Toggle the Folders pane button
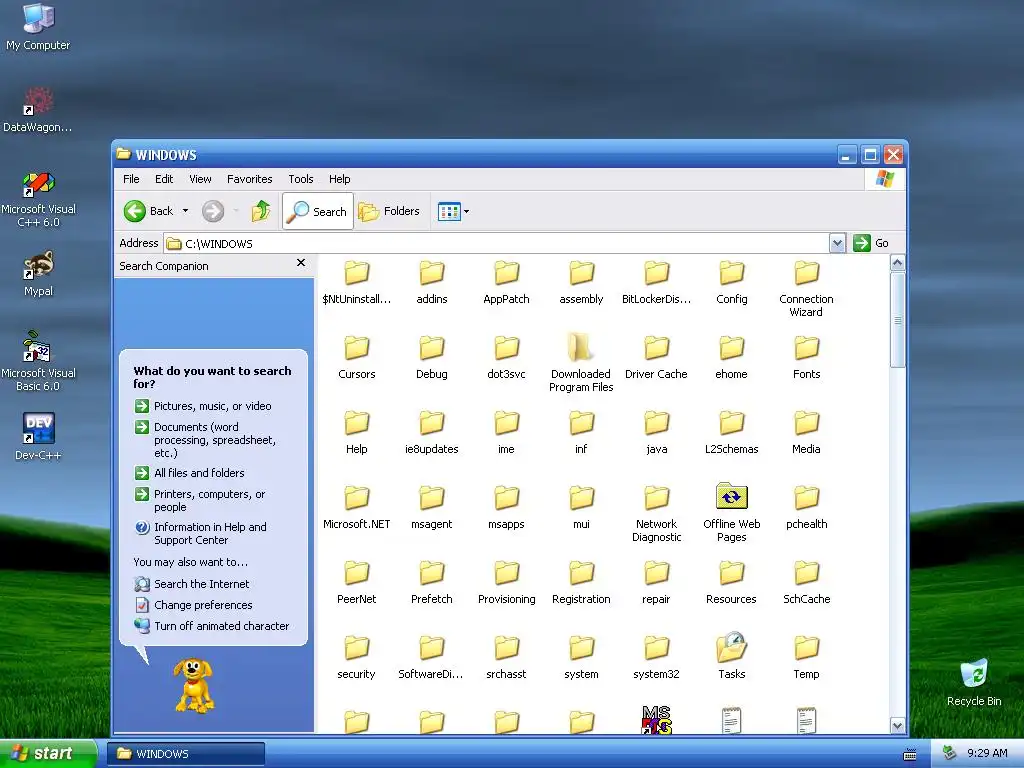Screen dimensions: 1024x768 pyautogui.click(x=389, y=211)
